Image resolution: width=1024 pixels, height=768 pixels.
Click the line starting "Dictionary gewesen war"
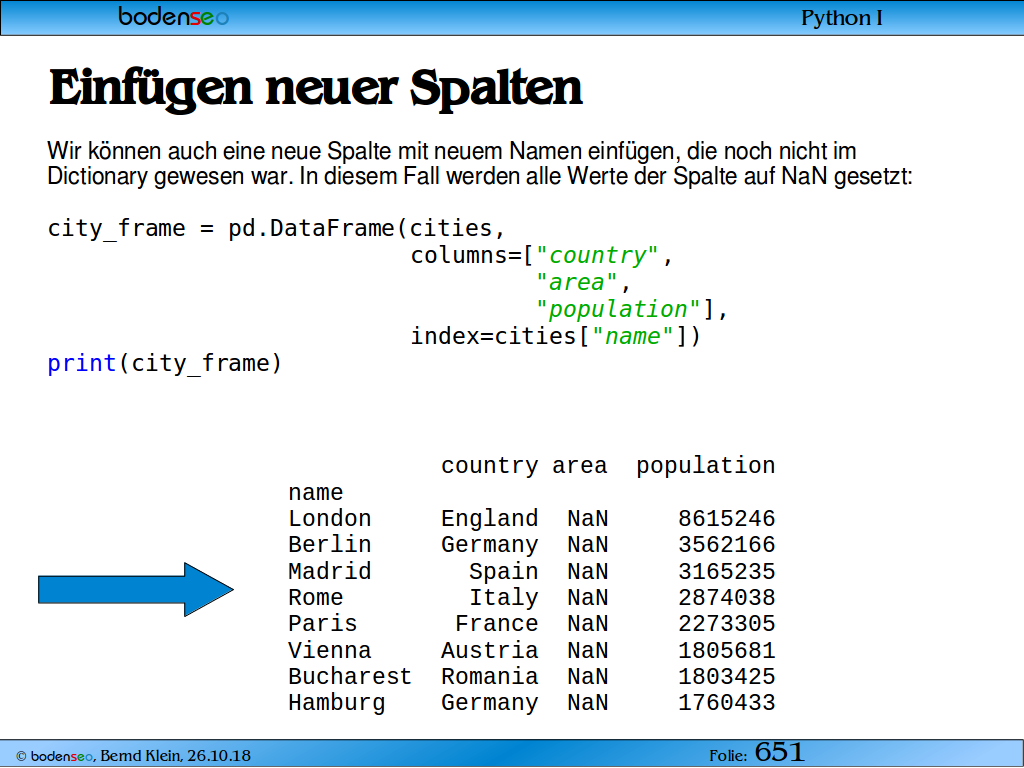pyautogui.click(x=479, y=176)
